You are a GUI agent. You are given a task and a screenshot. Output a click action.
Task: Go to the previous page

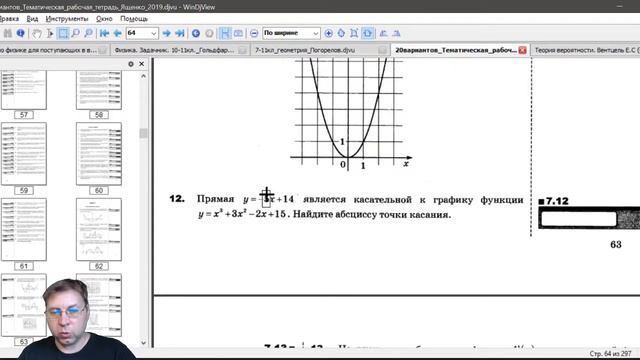(x=117, y=33)
